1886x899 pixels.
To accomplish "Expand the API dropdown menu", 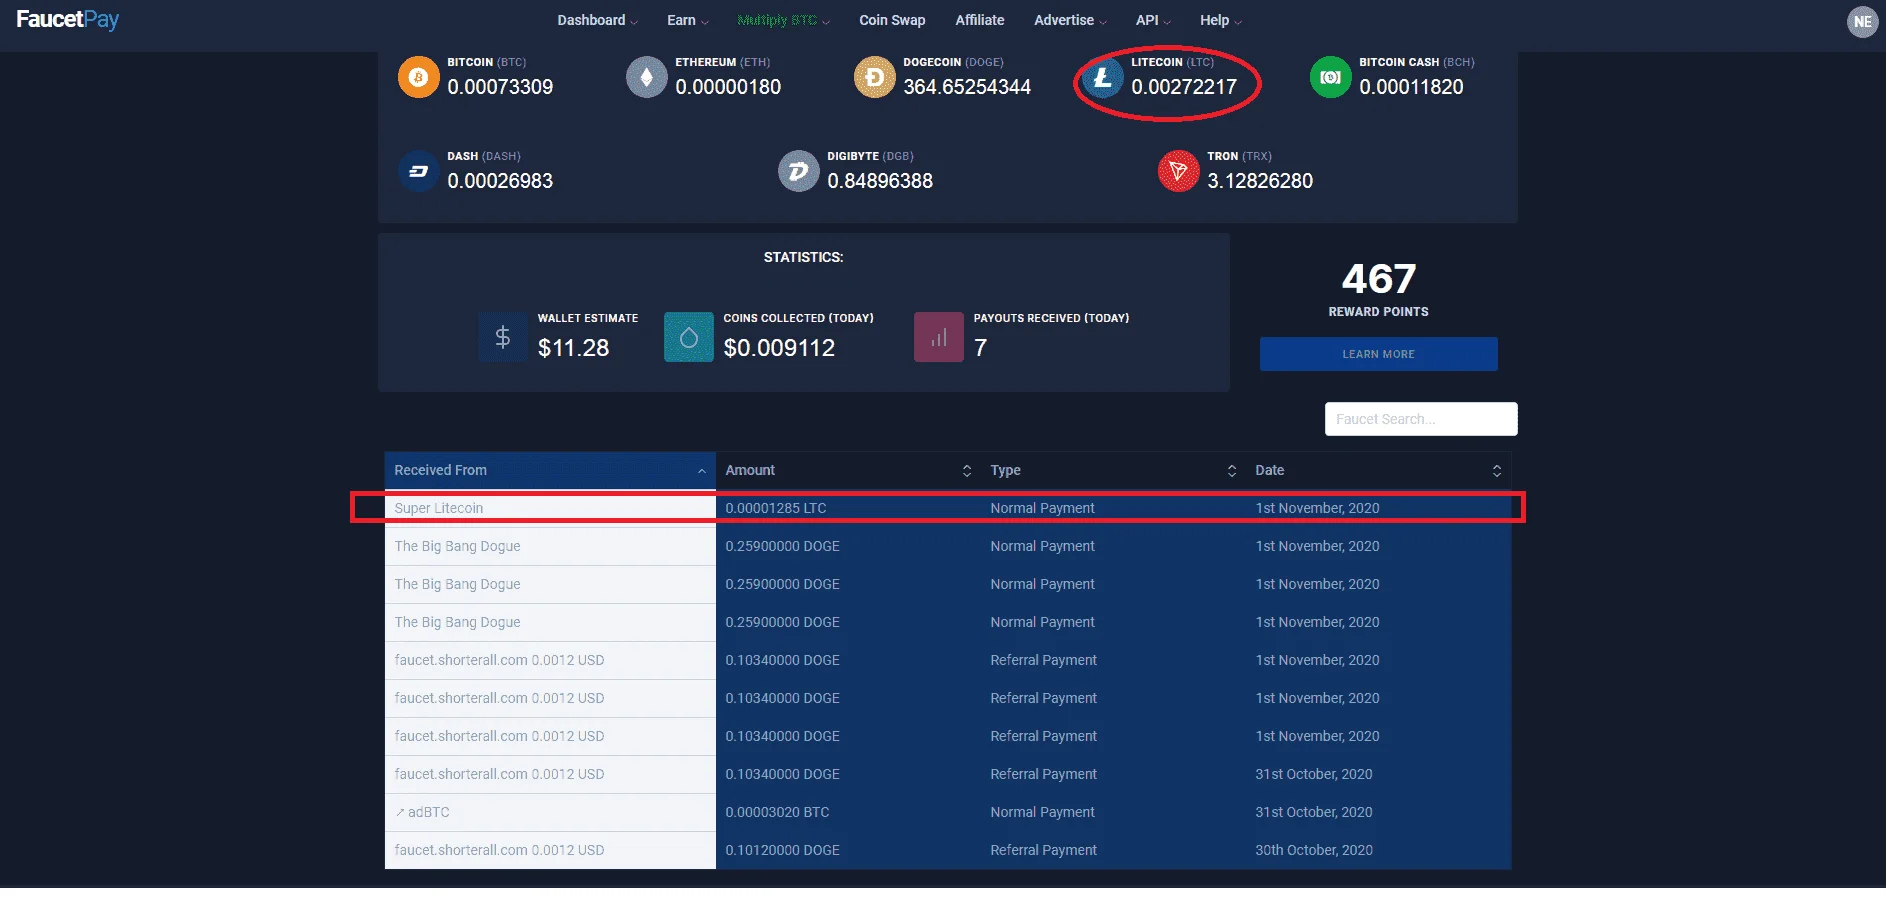I will [x=1153, y=20].
